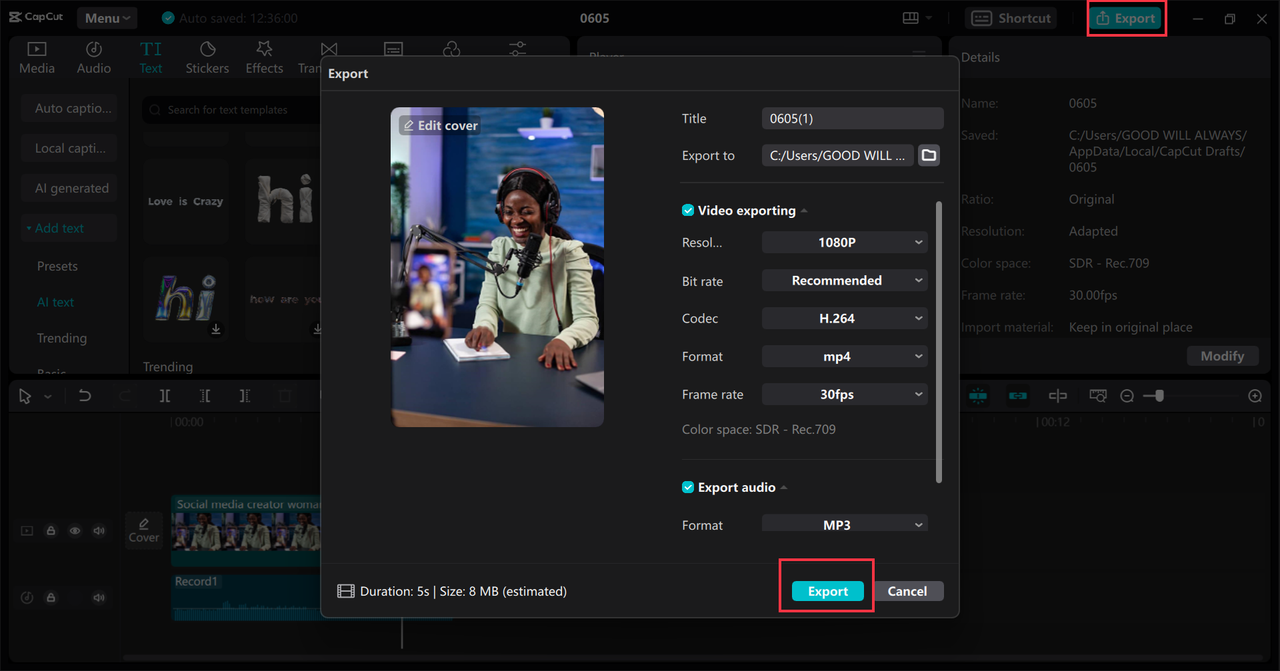Viewport: 1280px width, 671px height.
Task: Switch to the Audio tab
Action: (94, 58)
